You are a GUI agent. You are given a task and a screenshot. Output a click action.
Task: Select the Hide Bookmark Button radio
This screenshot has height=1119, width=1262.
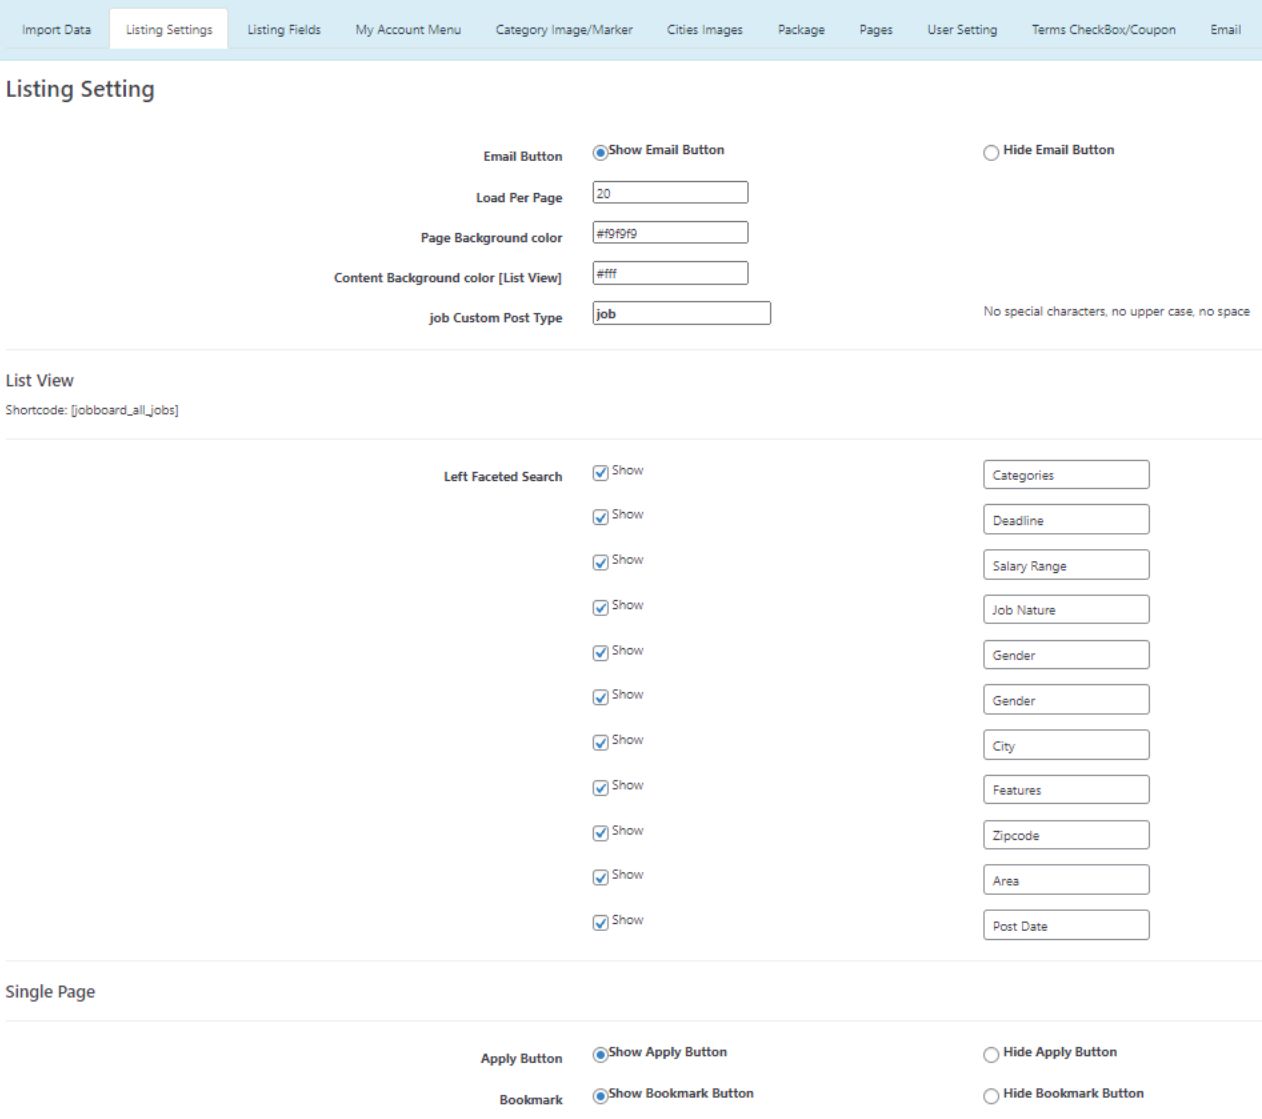pos(991,1096)
